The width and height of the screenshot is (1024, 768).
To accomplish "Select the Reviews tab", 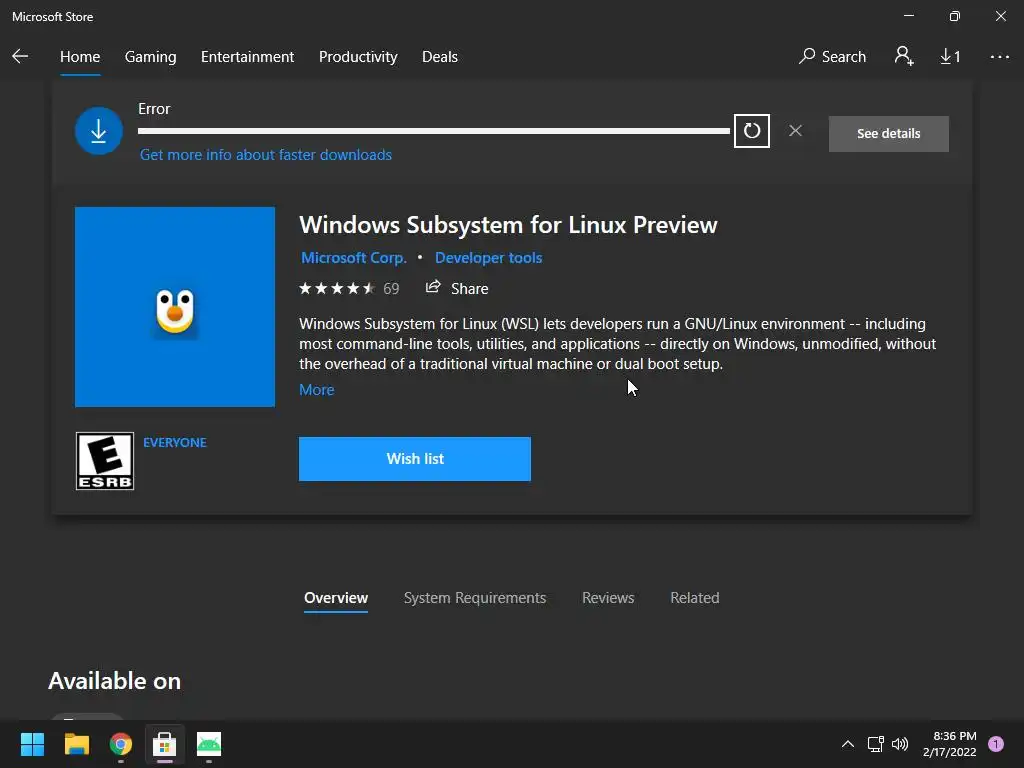I will tap(608, 598).
